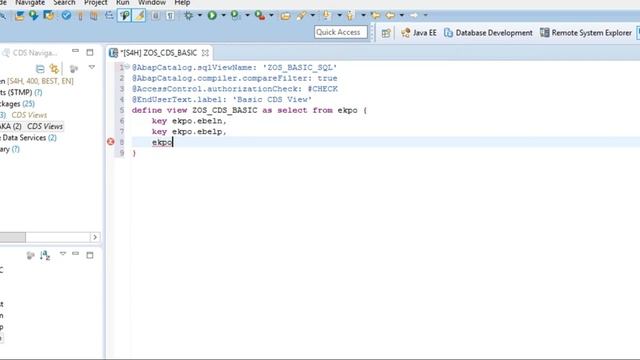Click Collapse All in CDS Navigator
Image resolution: width=640 pixels, height=360 pixels.
point(40,68)
